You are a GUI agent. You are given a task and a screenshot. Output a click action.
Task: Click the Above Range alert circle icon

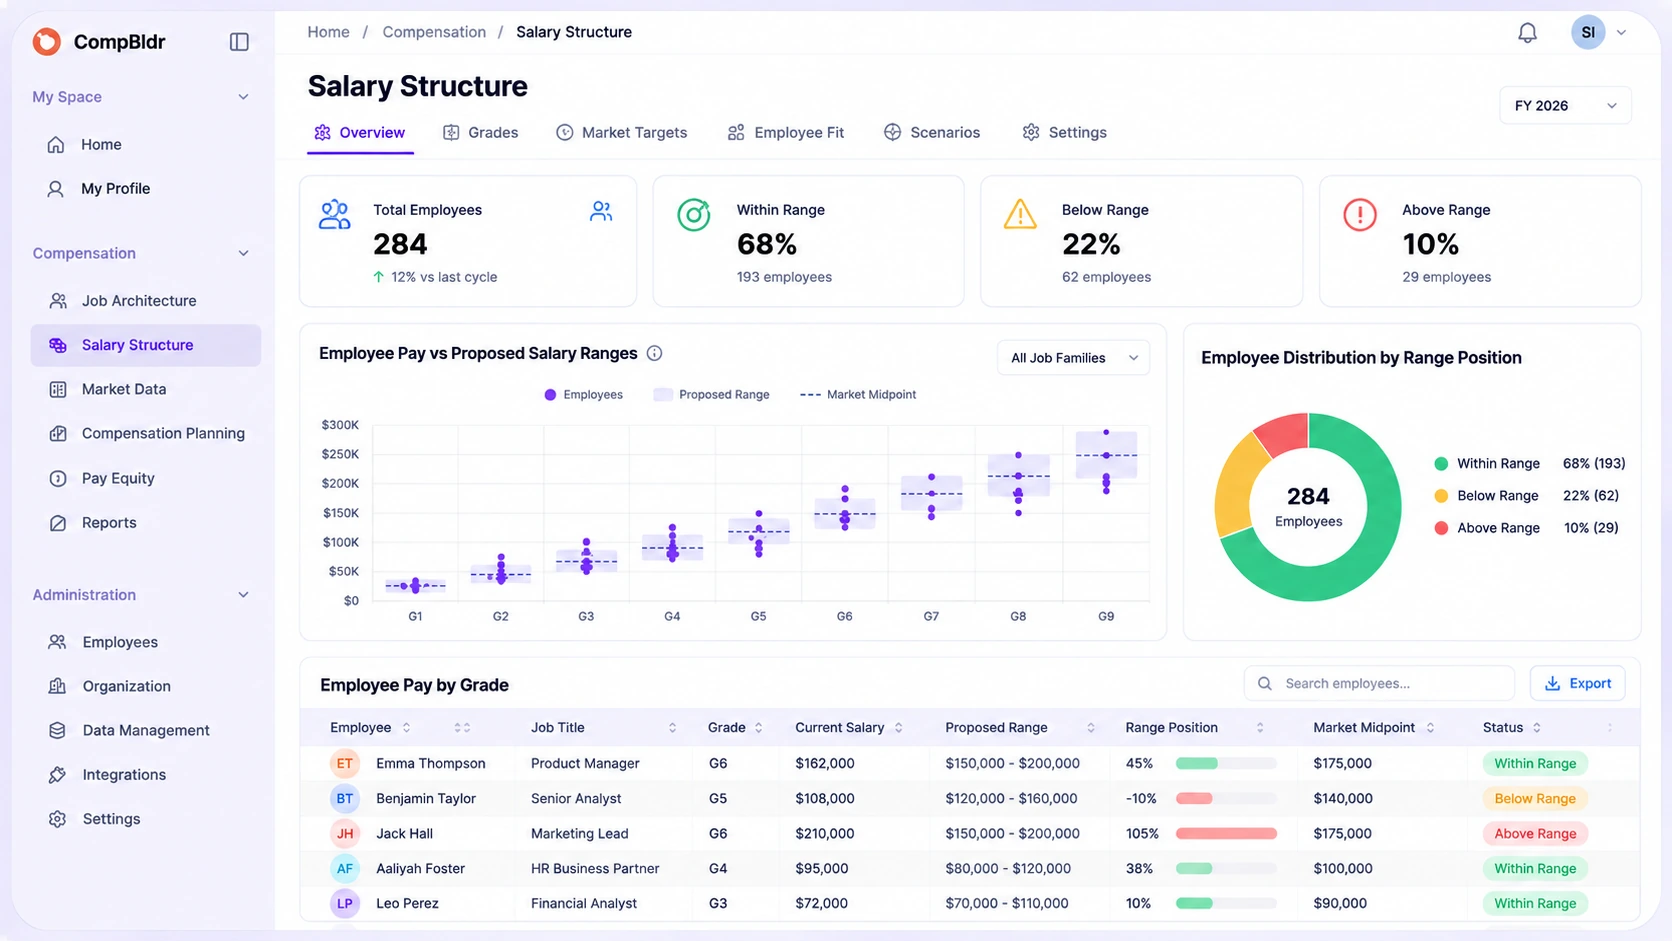tap(1360, 215)
